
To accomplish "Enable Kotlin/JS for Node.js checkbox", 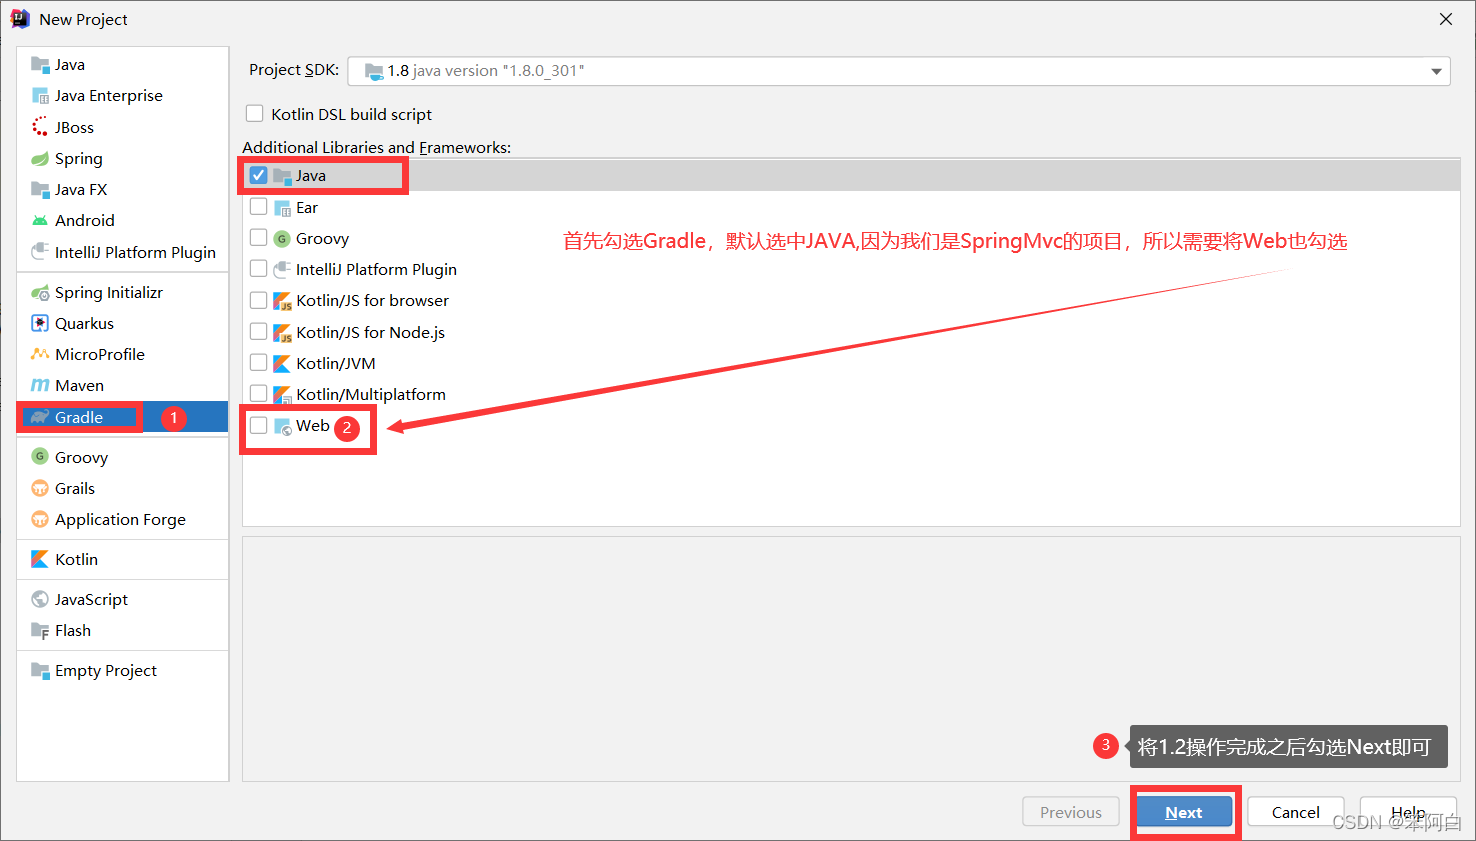I will [x=258, y=331].
